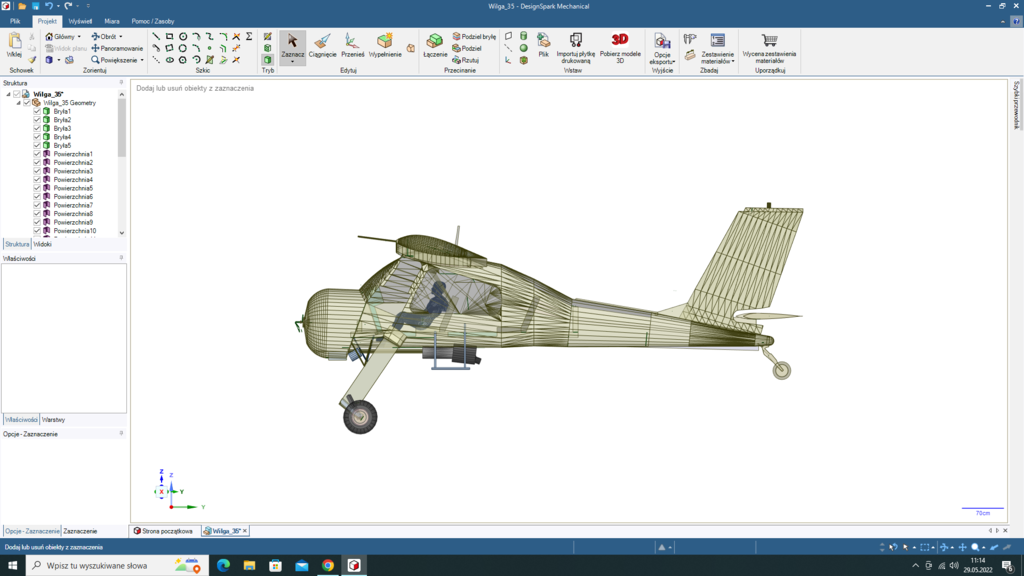Switch to the Wyświetl ribbon tab

(80, 21)
